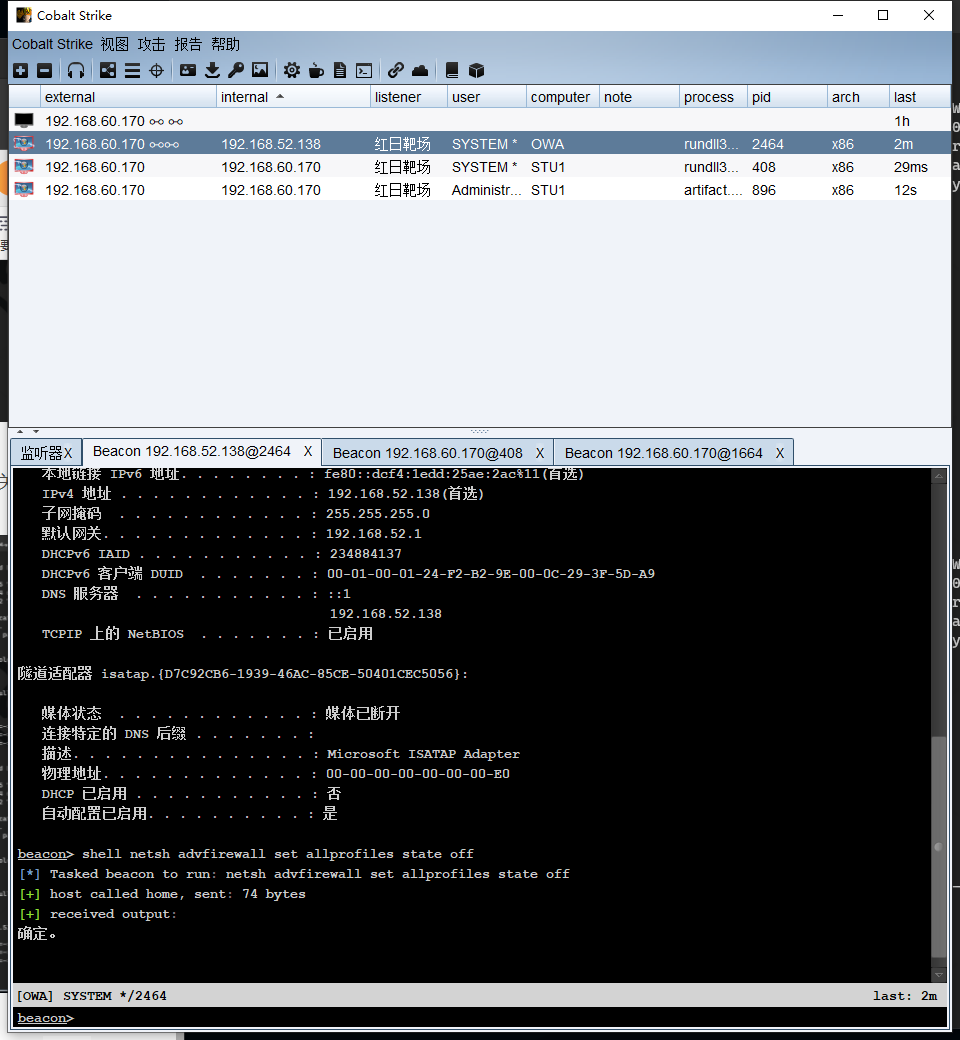Open Listeners via the headphones icon

[76, 70]
